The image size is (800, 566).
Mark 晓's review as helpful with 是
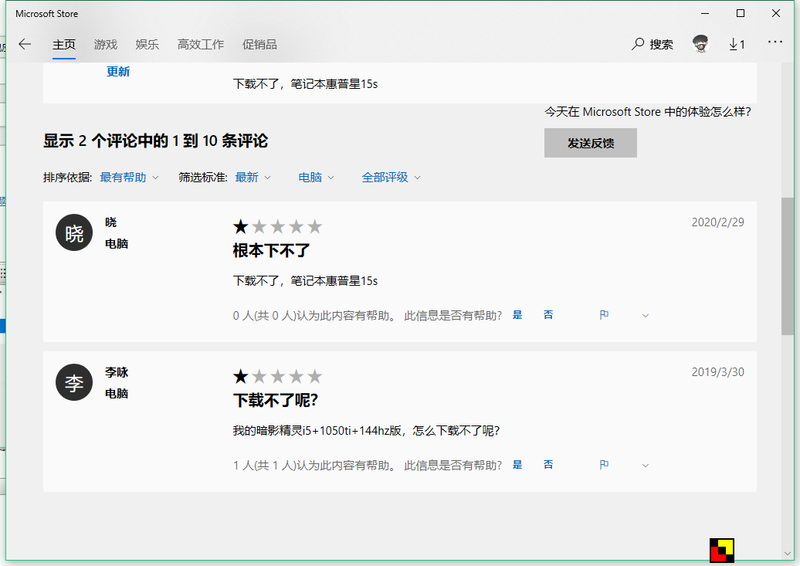(518, 315)
